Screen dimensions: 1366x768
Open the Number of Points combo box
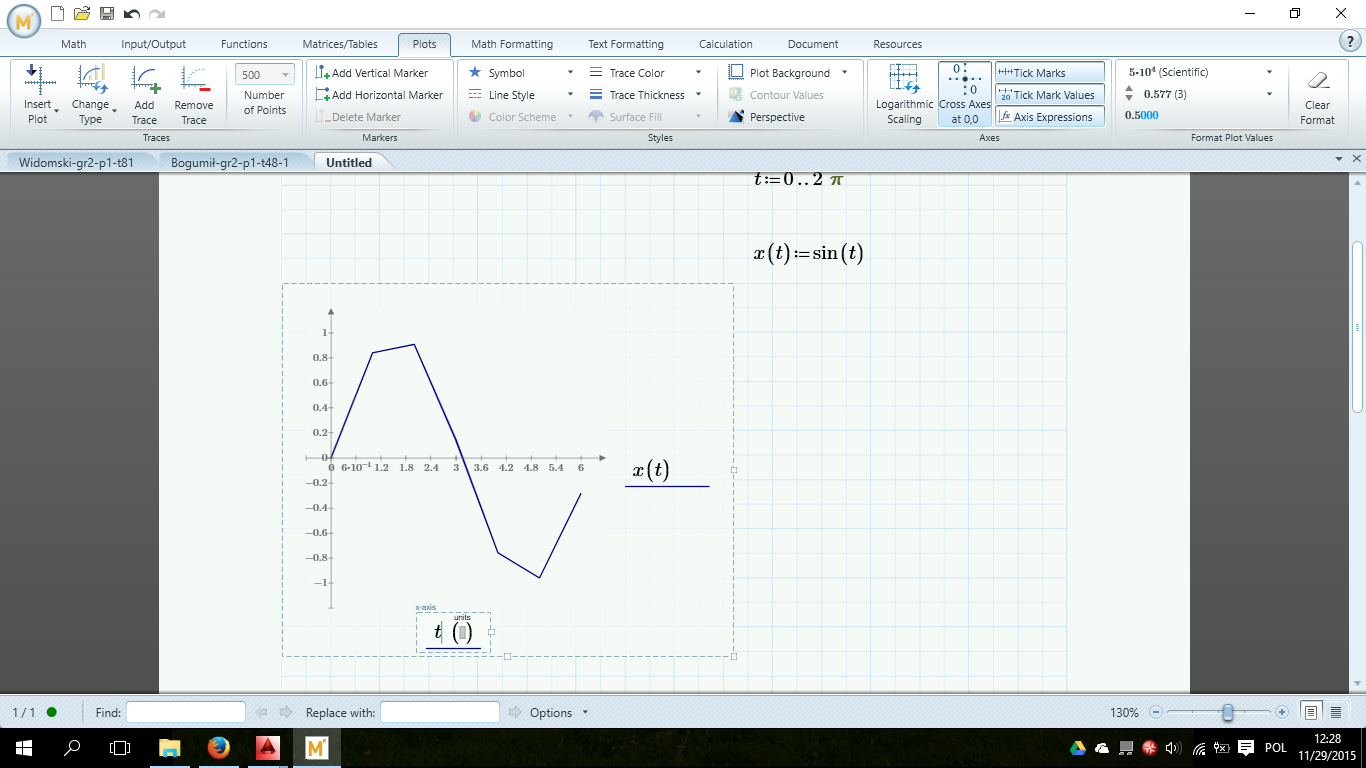[x=265, y=75]
